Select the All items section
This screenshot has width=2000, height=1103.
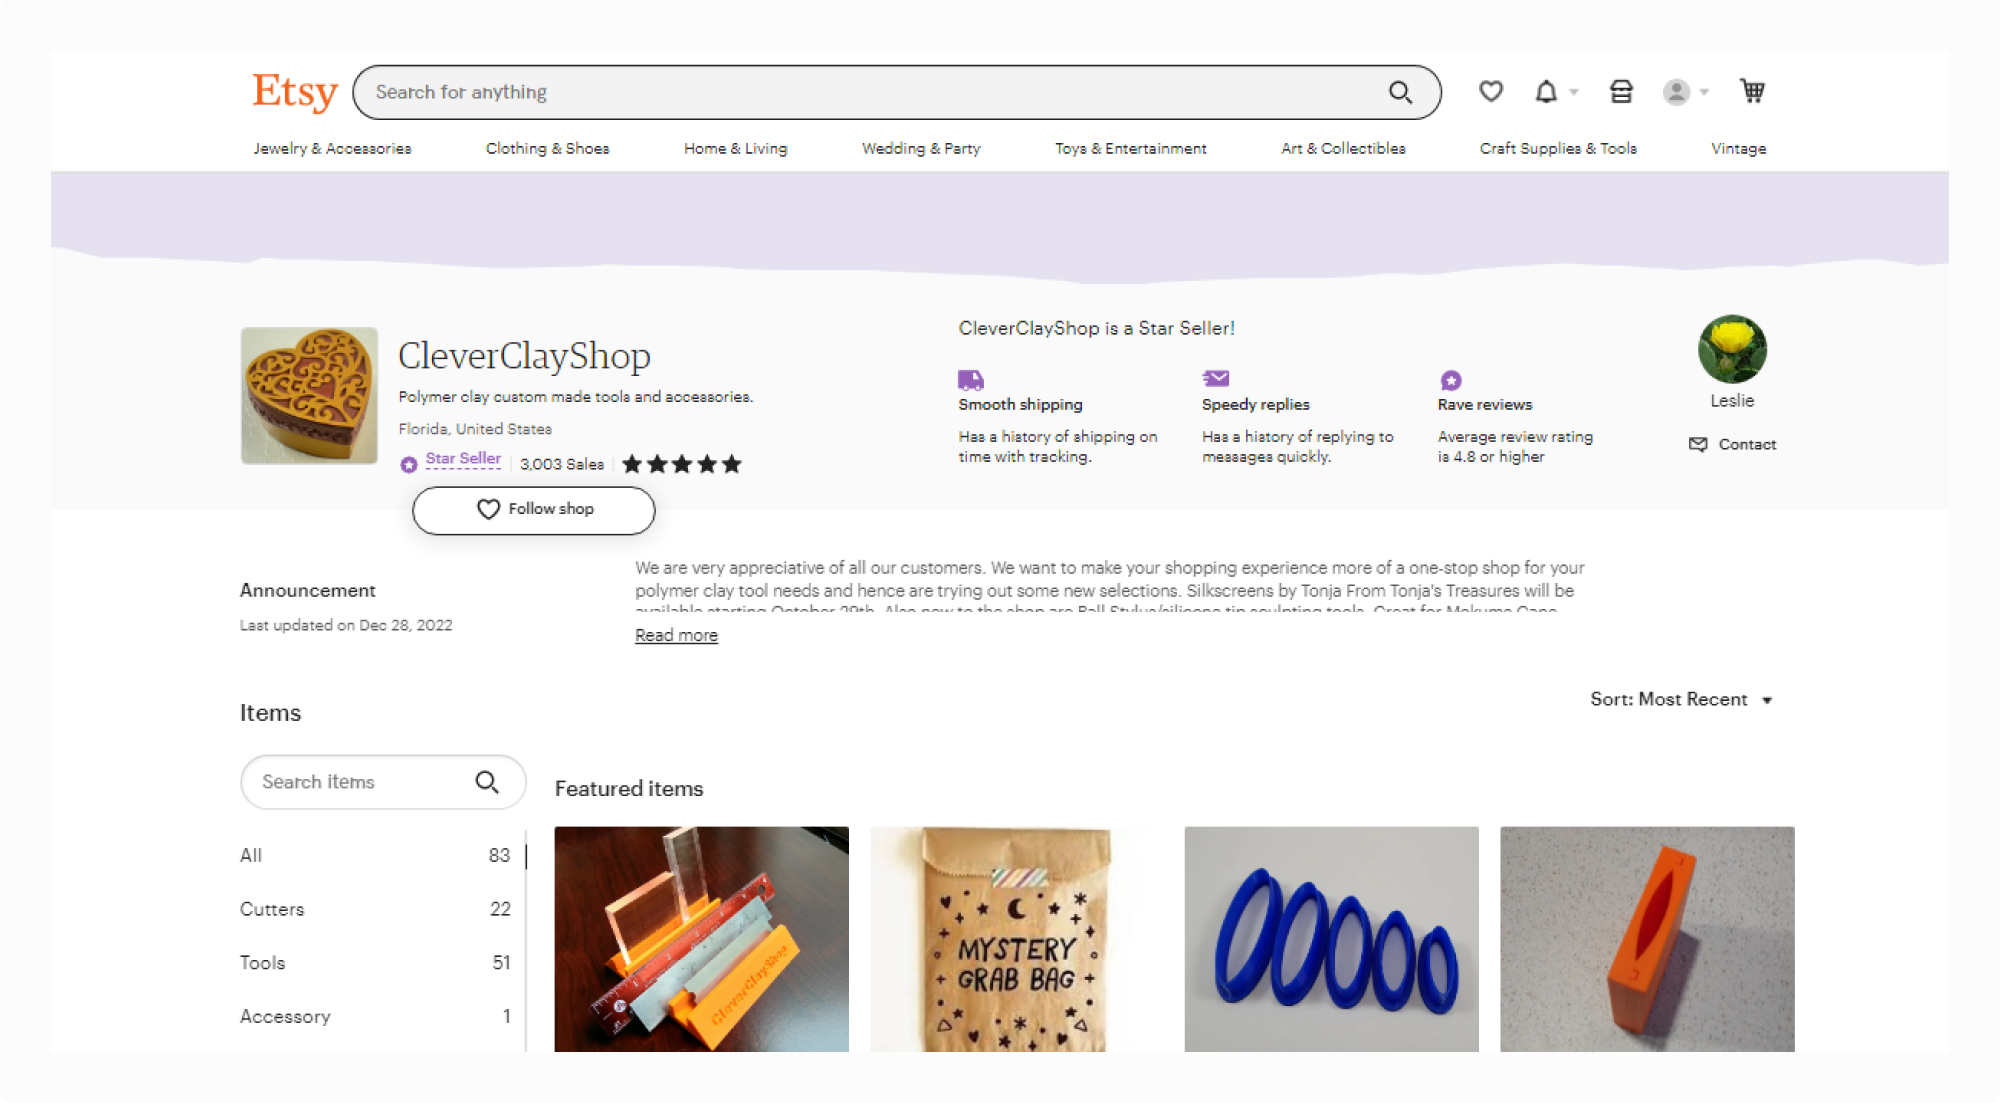[375, 855]
